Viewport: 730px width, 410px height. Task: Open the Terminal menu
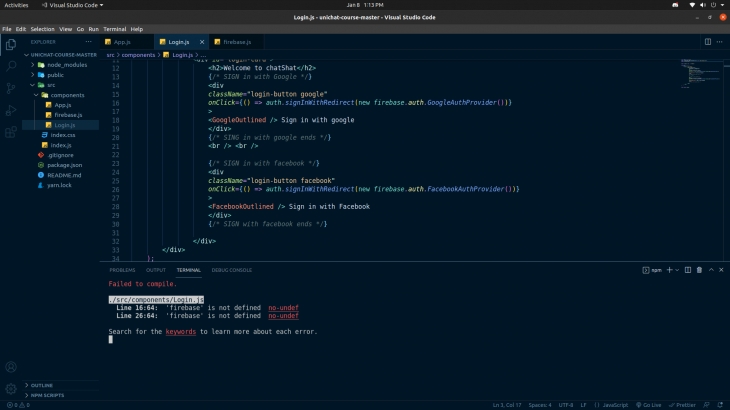[115, 29]
